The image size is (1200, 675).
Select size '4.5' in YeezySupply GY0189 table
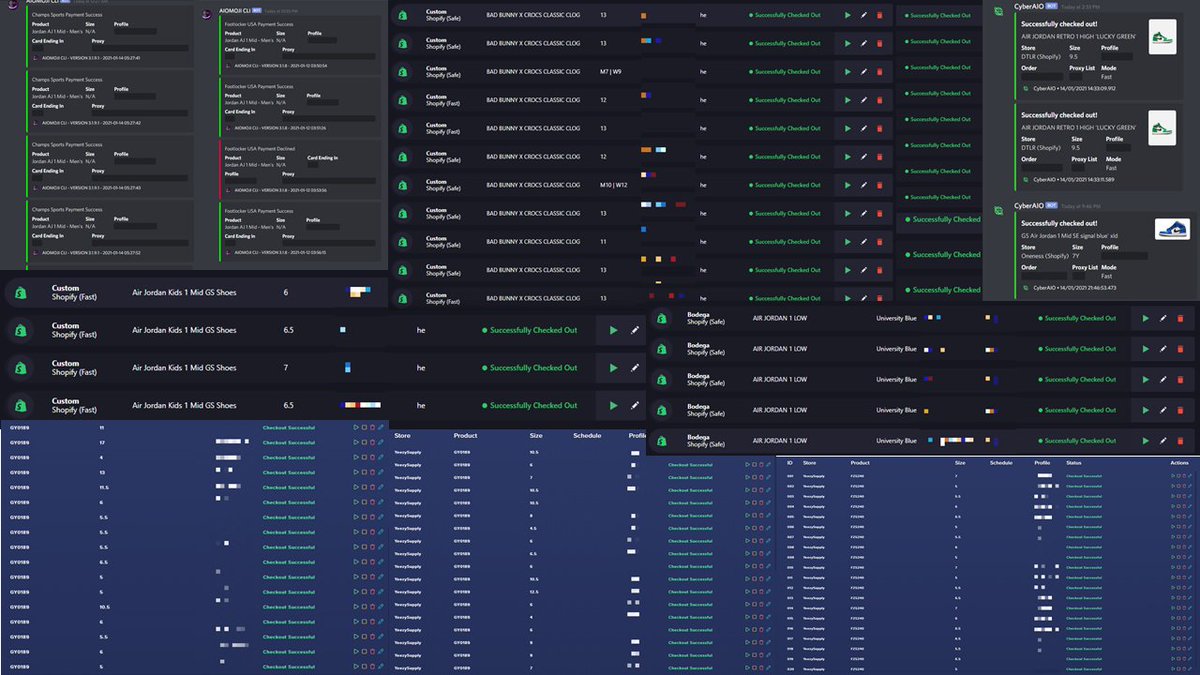pos(532,528)
